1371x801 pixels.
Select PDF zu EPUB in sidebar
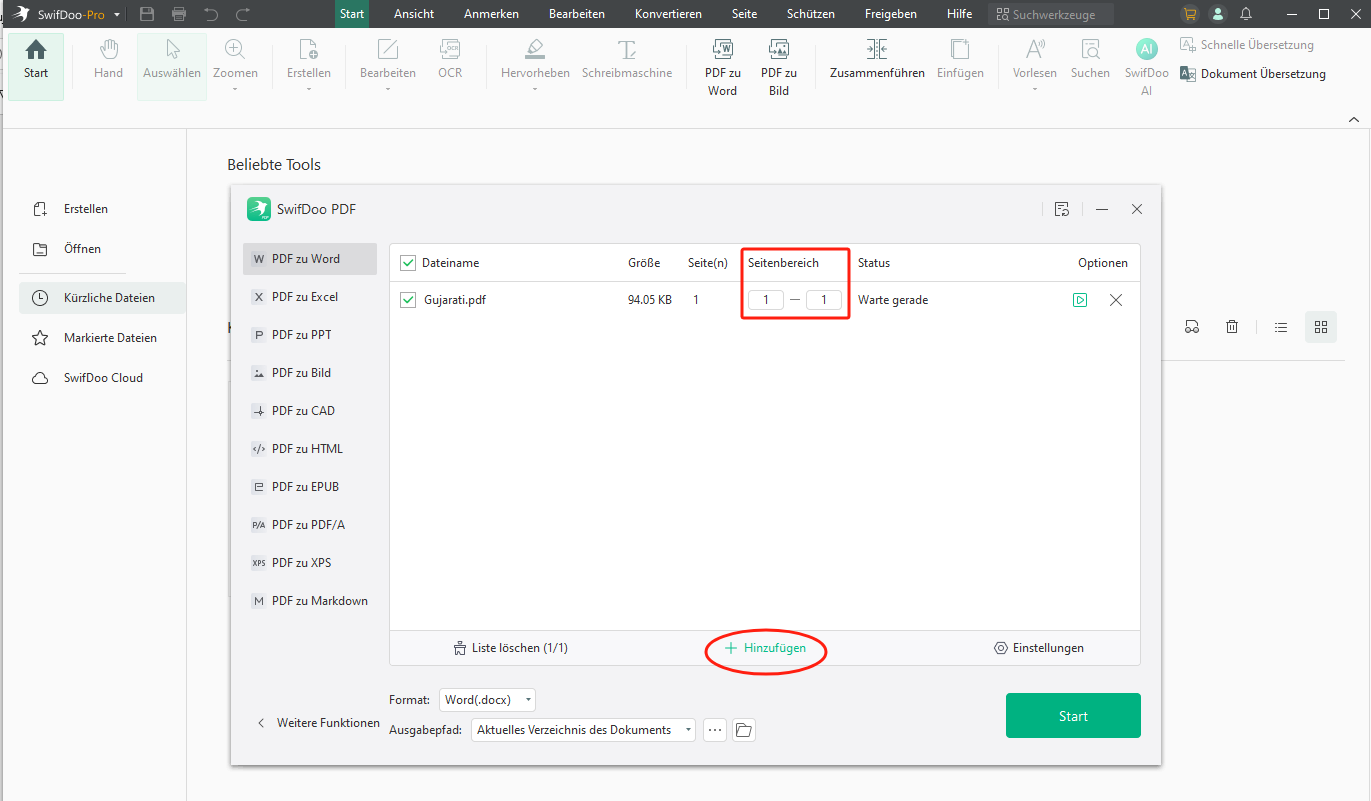coord(310,487)
